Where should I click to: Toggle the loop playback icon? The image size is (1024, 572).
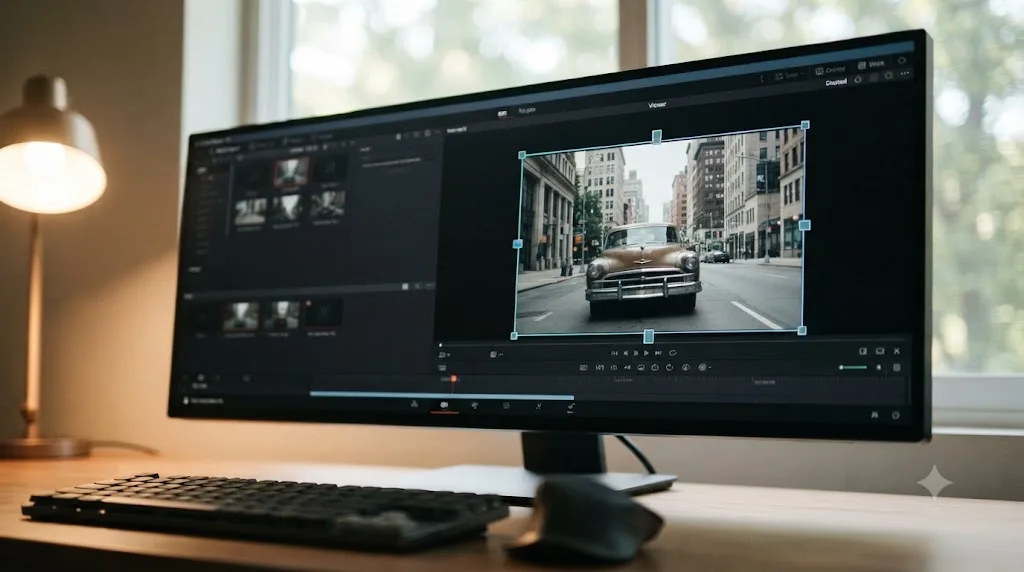click(673, 353)
